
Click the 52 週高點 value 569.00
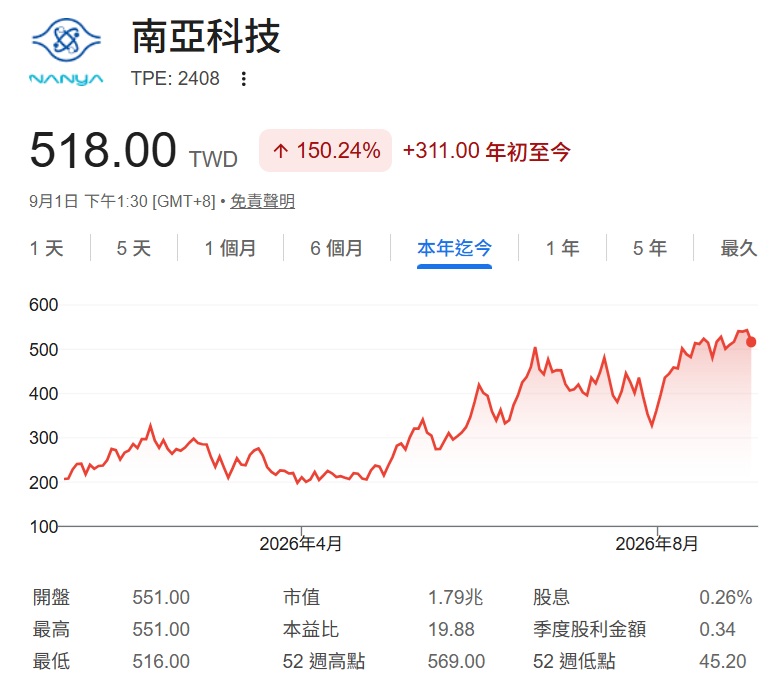click(456, 662)
